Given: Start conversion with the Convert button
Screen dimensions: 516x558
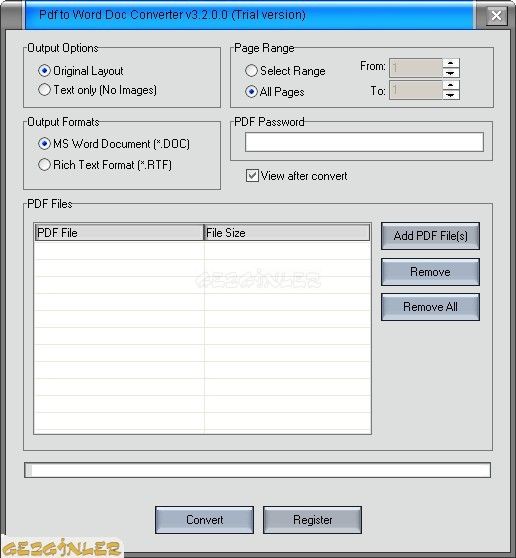Looking at the screenshot, I should [204, 520].
